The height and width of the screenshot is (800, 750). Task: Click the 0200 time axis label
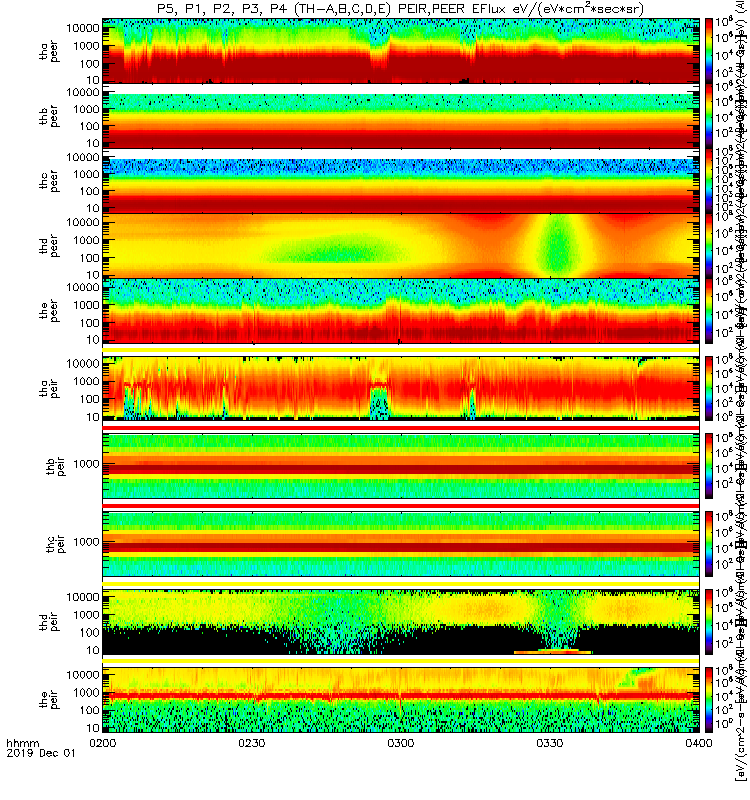103,743
